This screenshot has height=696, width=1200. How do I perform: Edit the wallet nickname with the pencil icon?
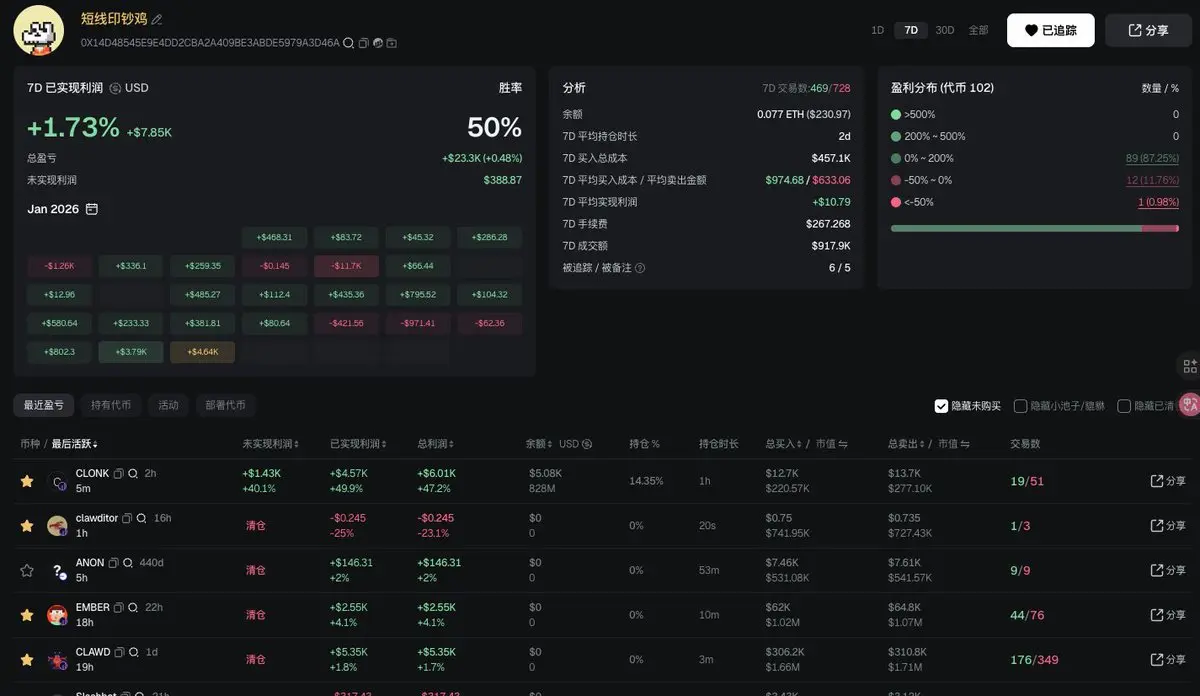tap(157, 19)
